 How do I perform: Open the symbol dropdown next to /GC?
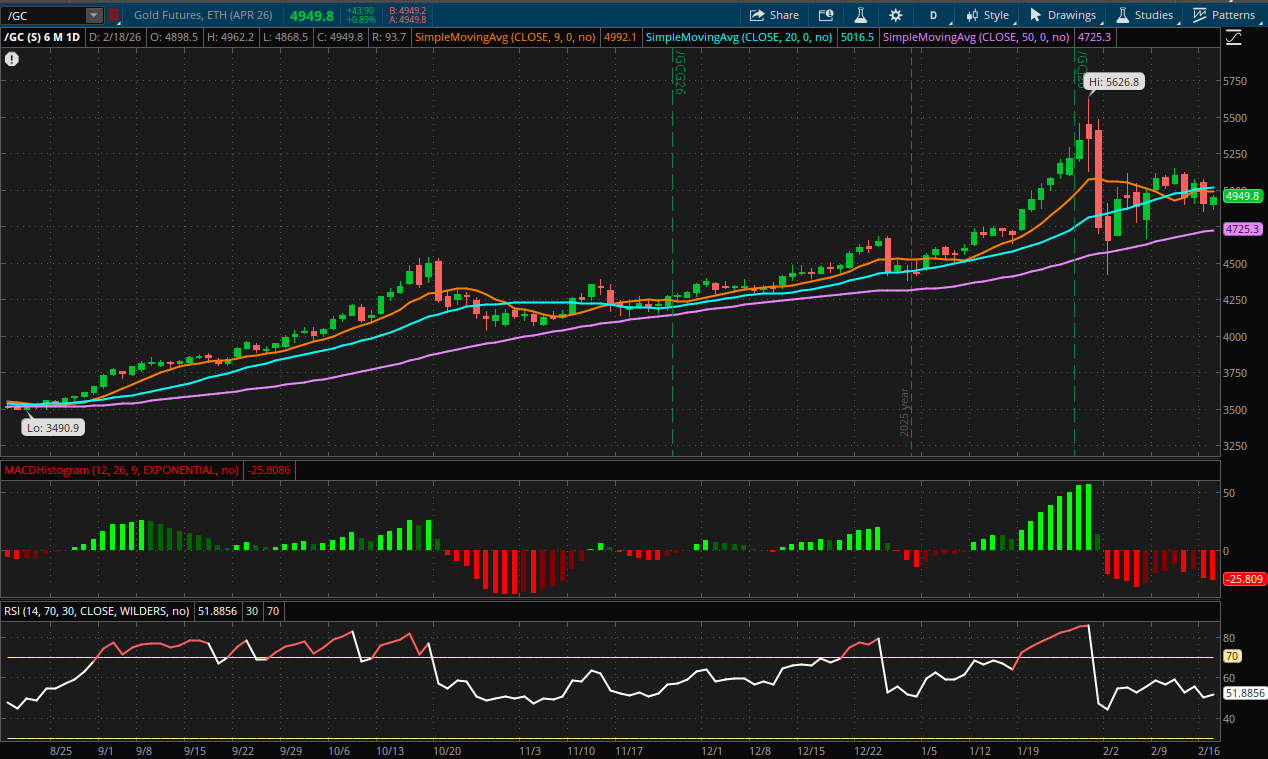92,16
